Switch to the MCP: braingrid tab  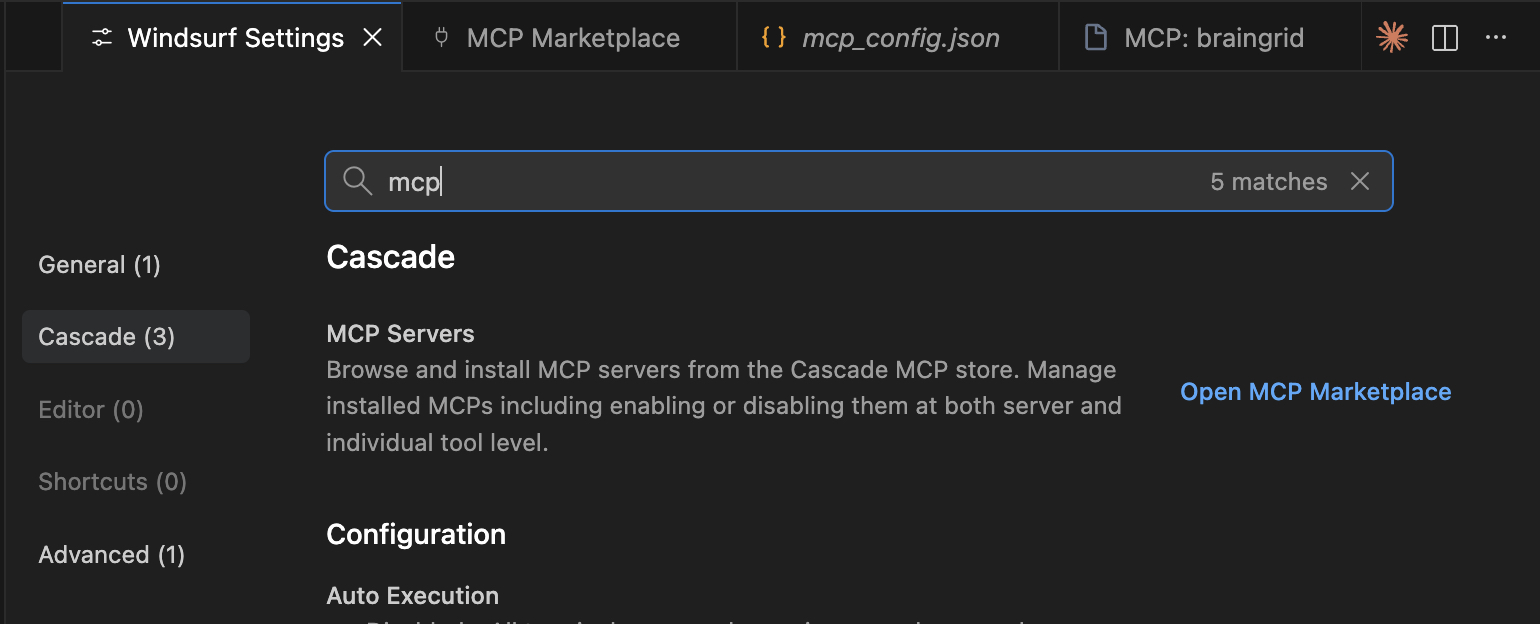coord(1213,38)
